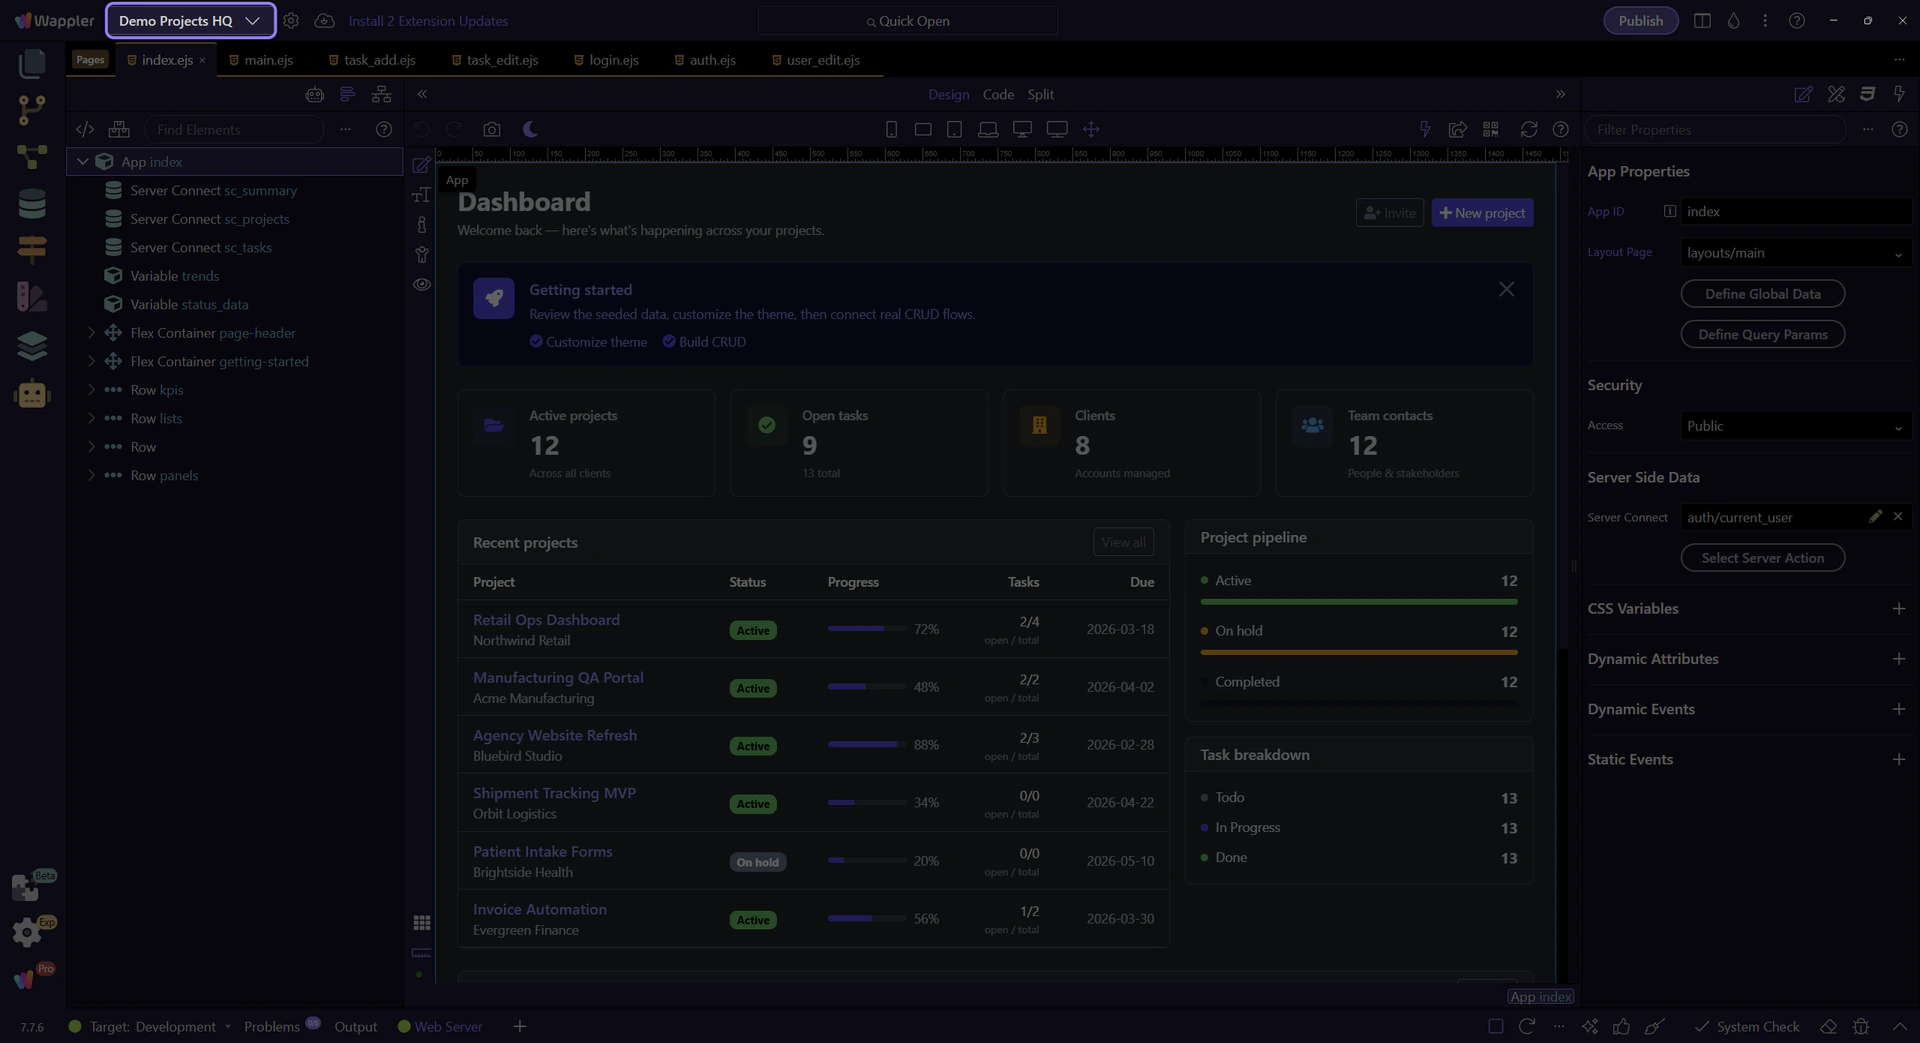Switch to the Code view tab
This screenshot has width=1920, height=1043.
(x=997, y=95)
